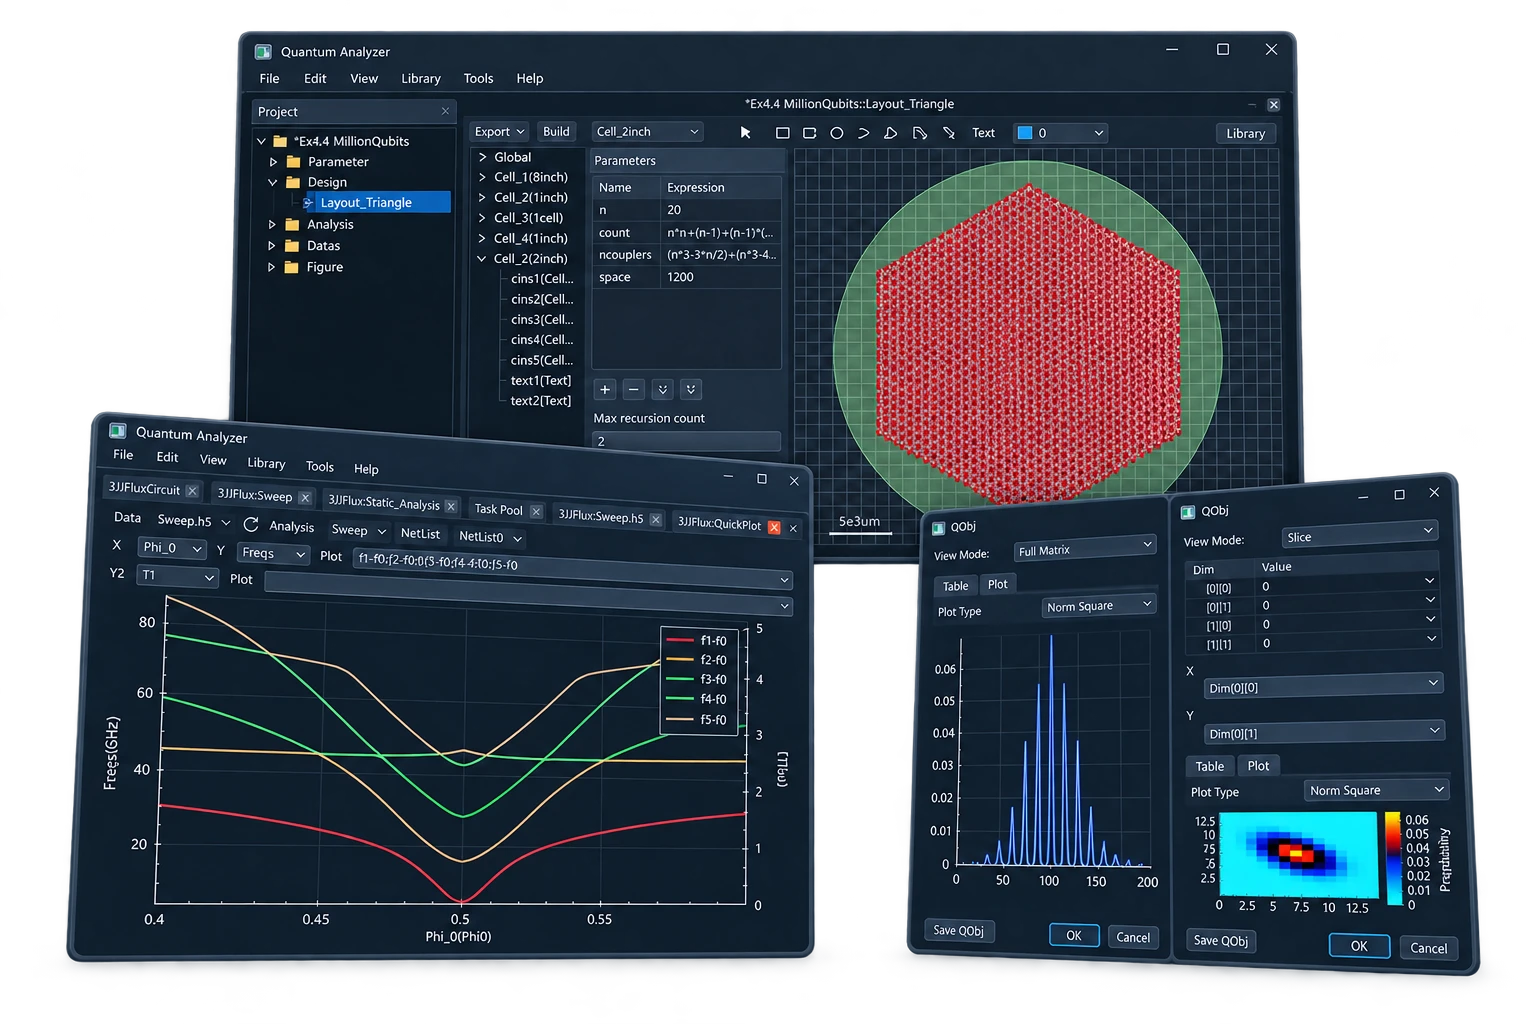Image resolution: width=1536 pixels, height=1024 pixels.
Task: Click OK in the Full Matrix QObj dialog
Action: coord(1074,935)
